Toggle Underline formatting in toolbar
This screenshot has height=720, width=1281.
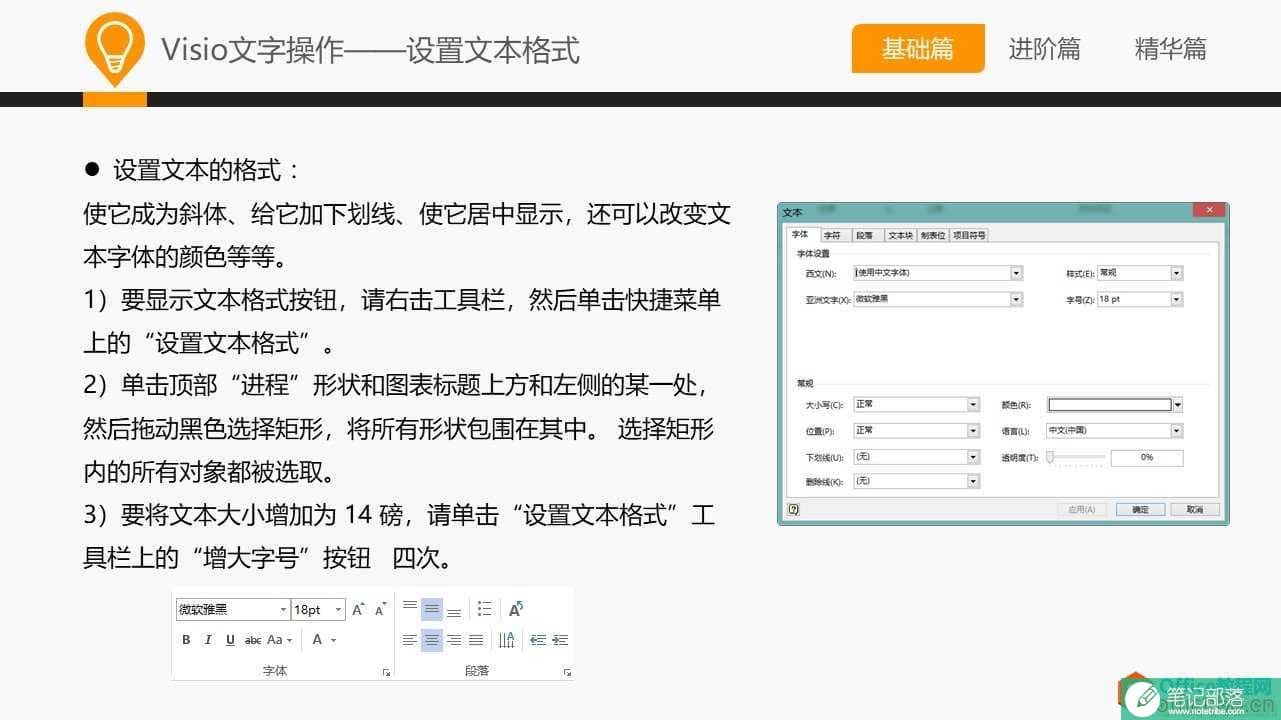tap(230, 640)
